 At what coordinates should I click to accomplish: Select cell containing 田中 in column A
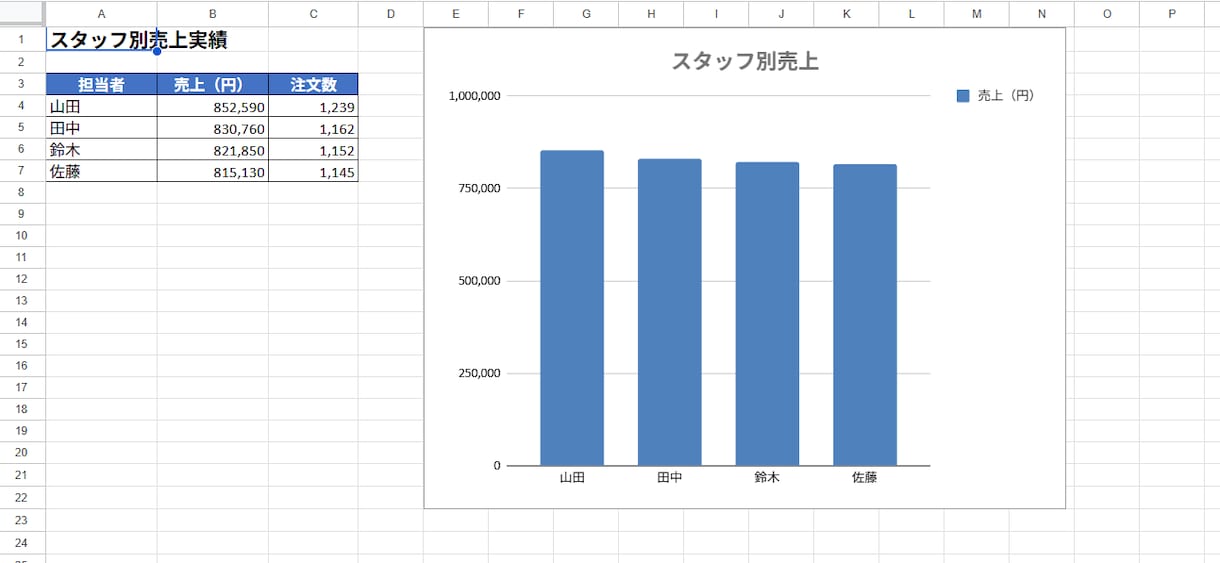(101, 128)
